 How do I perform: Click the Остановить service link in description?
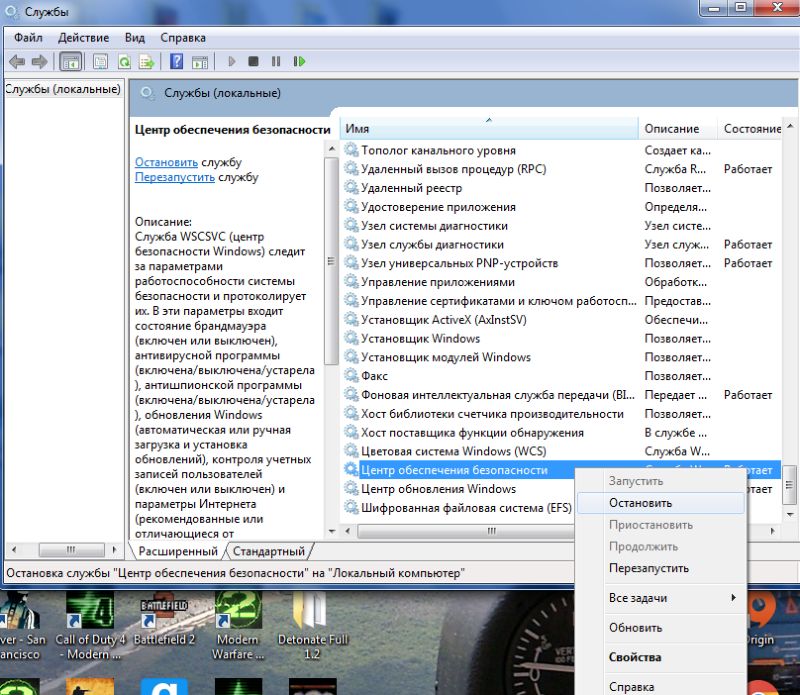click(167, 162)
